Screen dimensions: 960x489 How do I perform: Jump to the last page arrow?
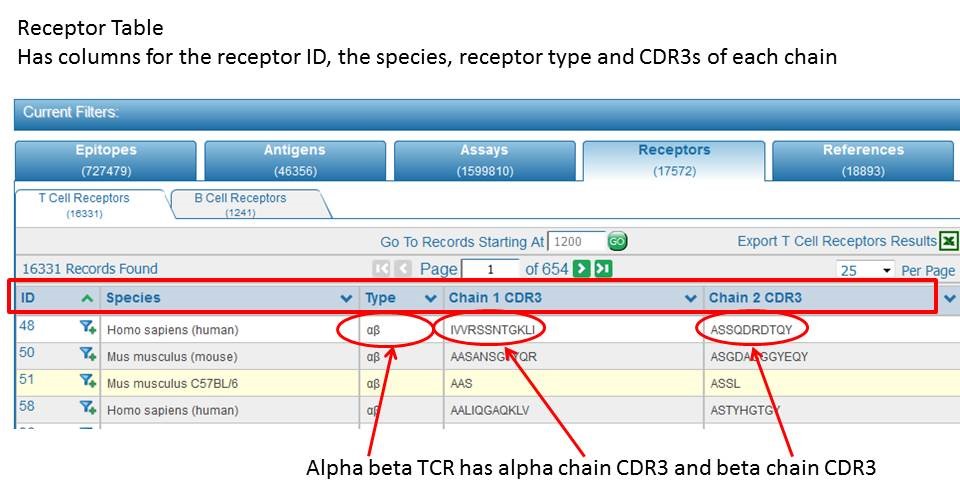pos(602,269)
